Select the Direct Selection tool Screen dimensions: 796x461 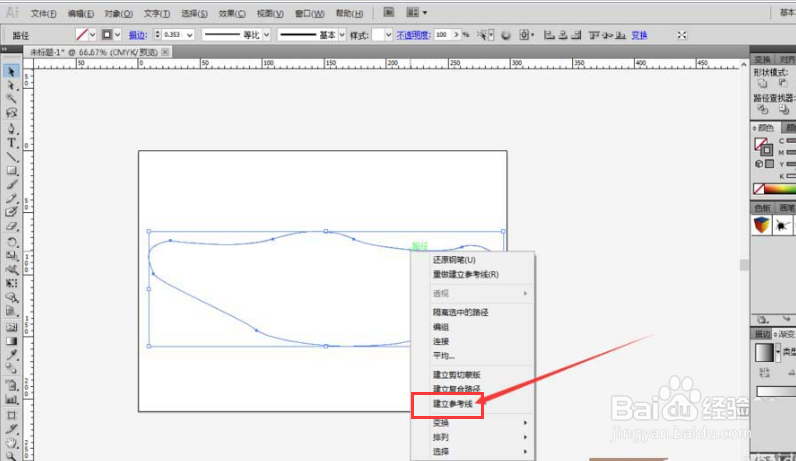tap(11, 85)
